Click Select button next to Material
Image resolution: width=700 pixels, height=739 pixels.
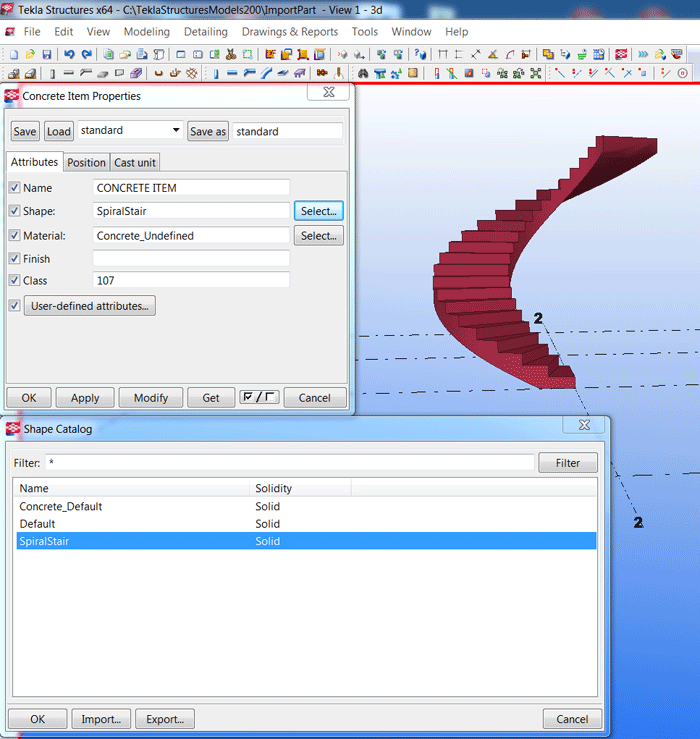[318, 236]
